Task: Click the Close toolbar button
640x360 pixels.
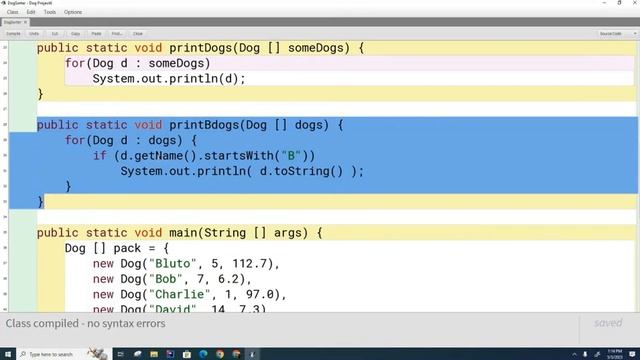Action: tap(138, 33)
